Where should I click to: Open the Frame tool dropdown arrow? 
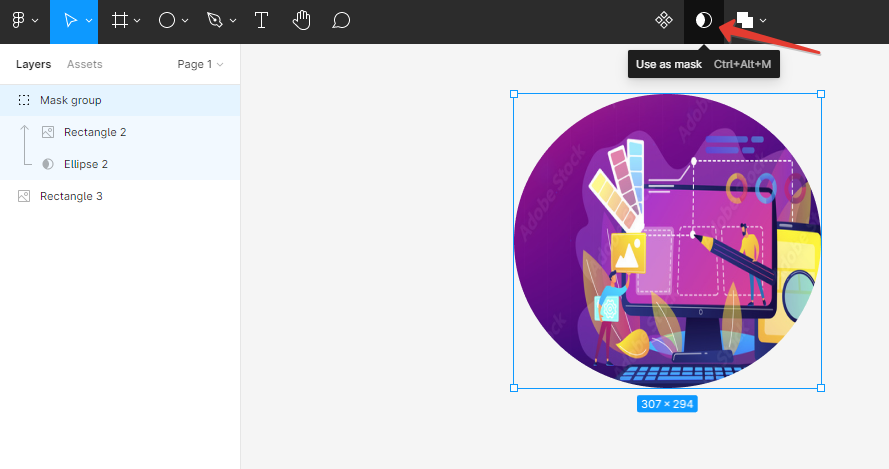click(x=137, y=20)
